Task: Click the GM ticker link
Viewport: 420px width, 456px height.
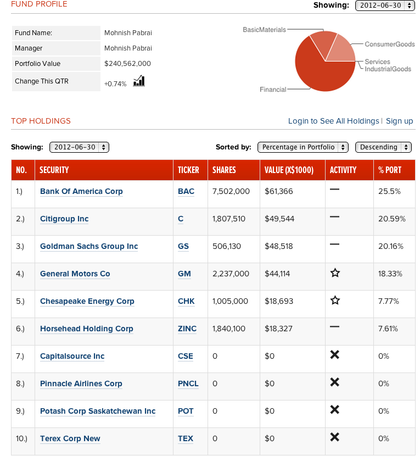Action: pyautogui.click(x=184, y=274)
